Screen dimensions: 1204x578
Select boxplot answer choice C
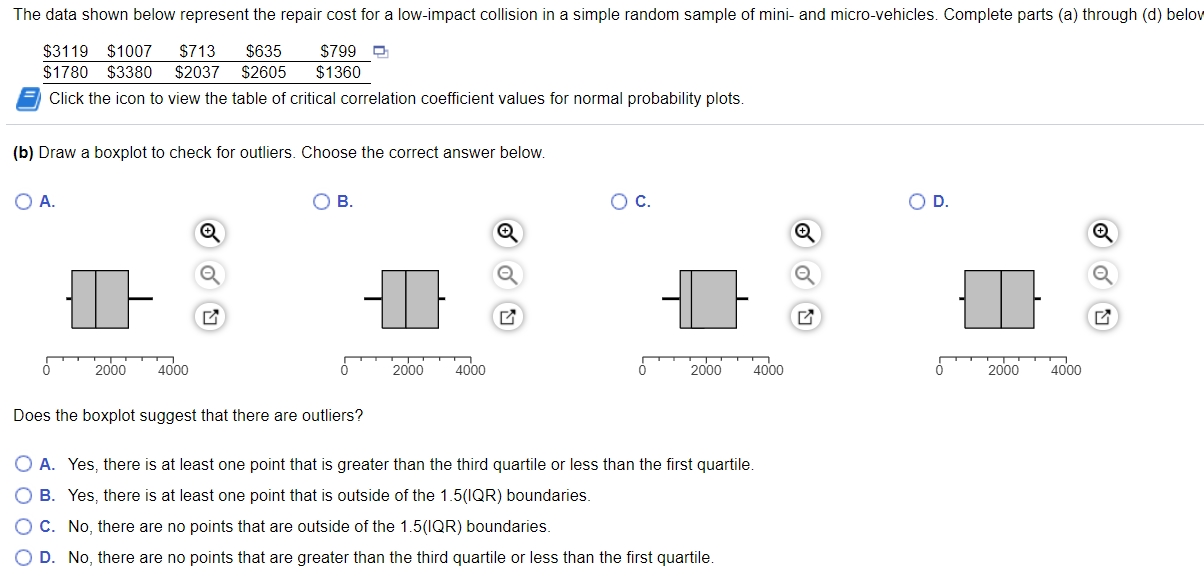coord(618,201)
